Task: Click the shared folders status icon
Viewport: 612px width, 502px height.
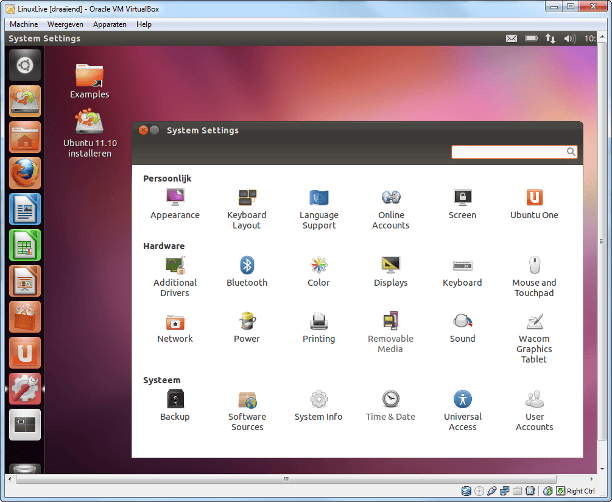Action: [x=518, y=491]
